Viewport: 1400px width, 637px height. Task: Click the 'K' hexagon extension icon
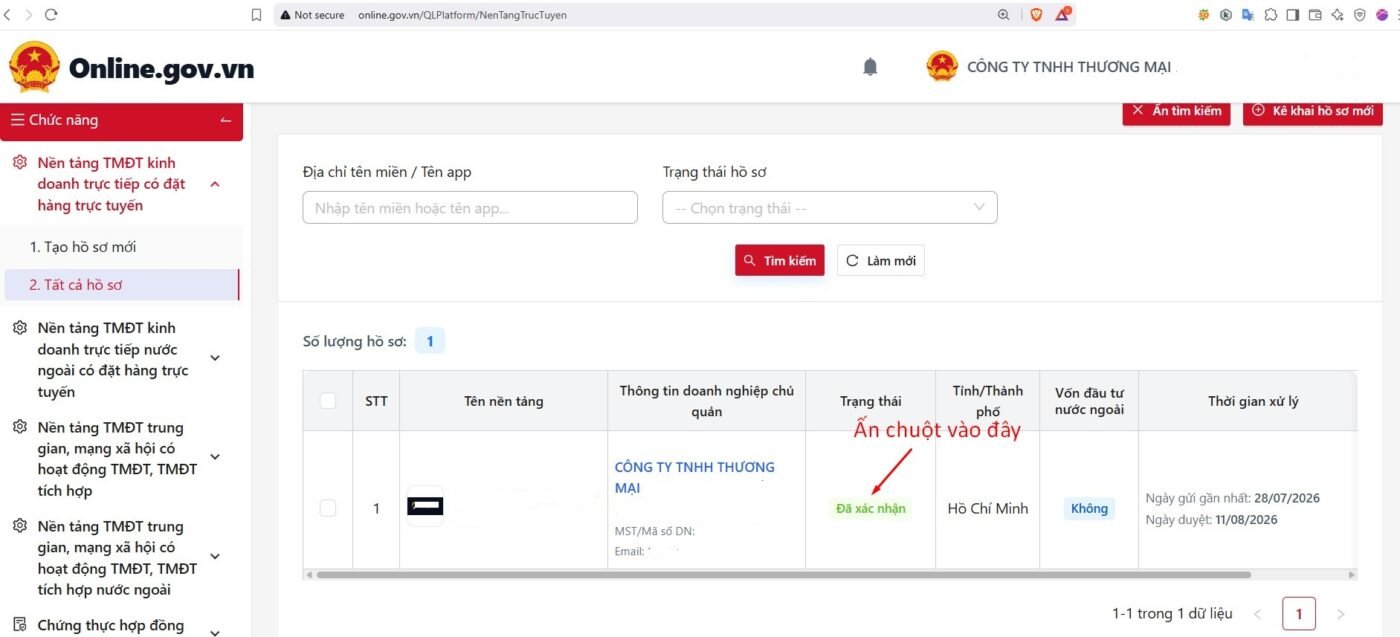(x=1225, y=15)
